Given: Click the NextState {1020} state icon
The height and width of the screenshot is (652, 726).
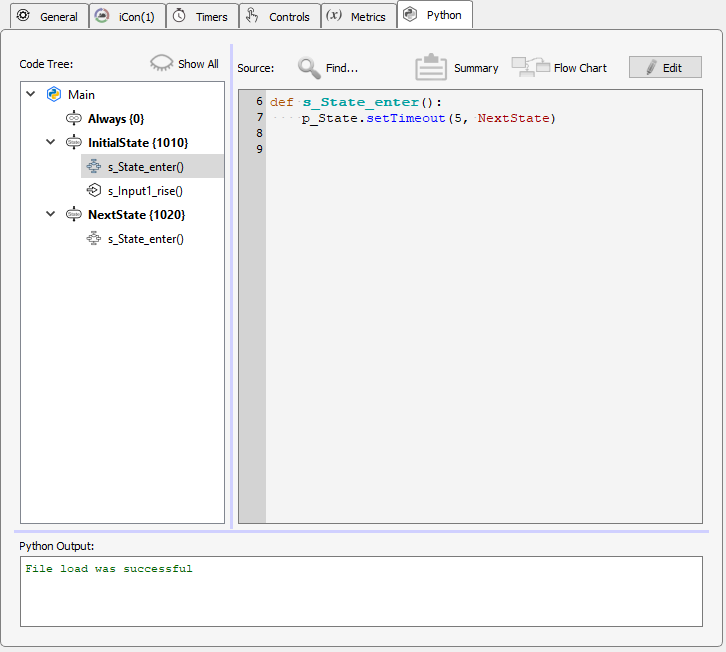Looking at the screenshot, I should [73, 215].
